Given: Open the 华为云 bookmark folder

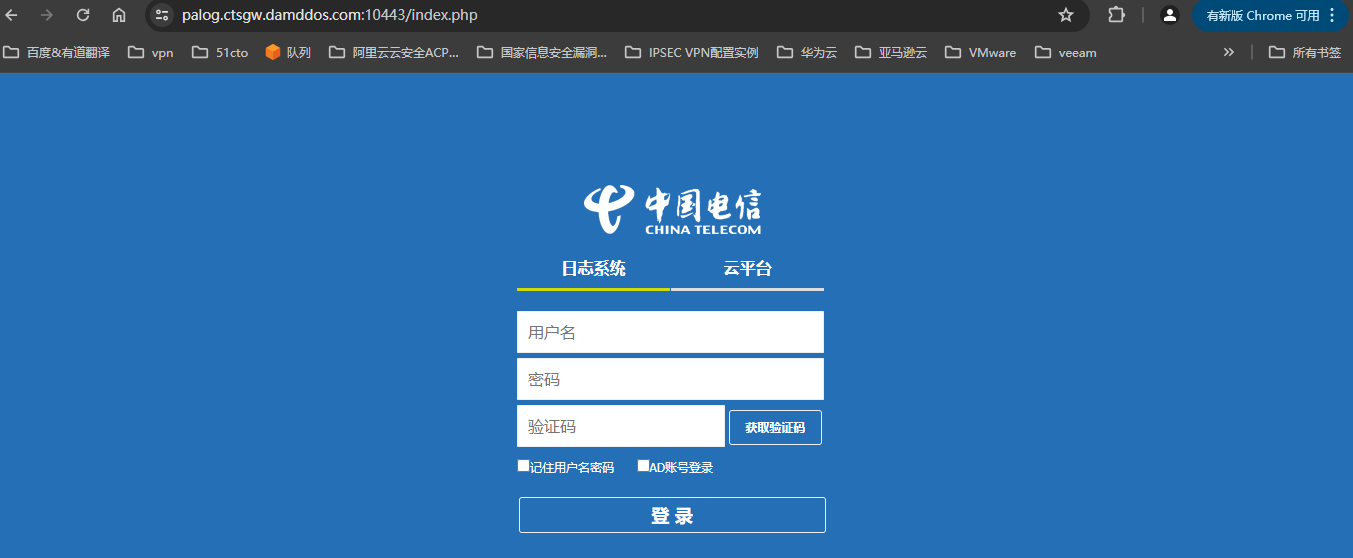Looking at the screenshot, I should coord(807,52).
